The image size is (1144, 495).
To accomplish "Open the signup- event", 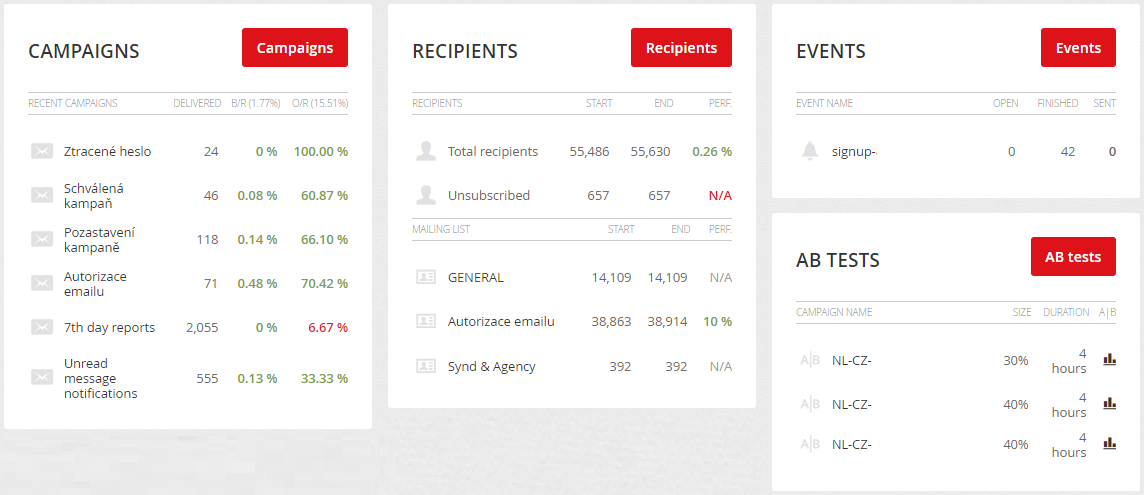I will click(854, 152).
